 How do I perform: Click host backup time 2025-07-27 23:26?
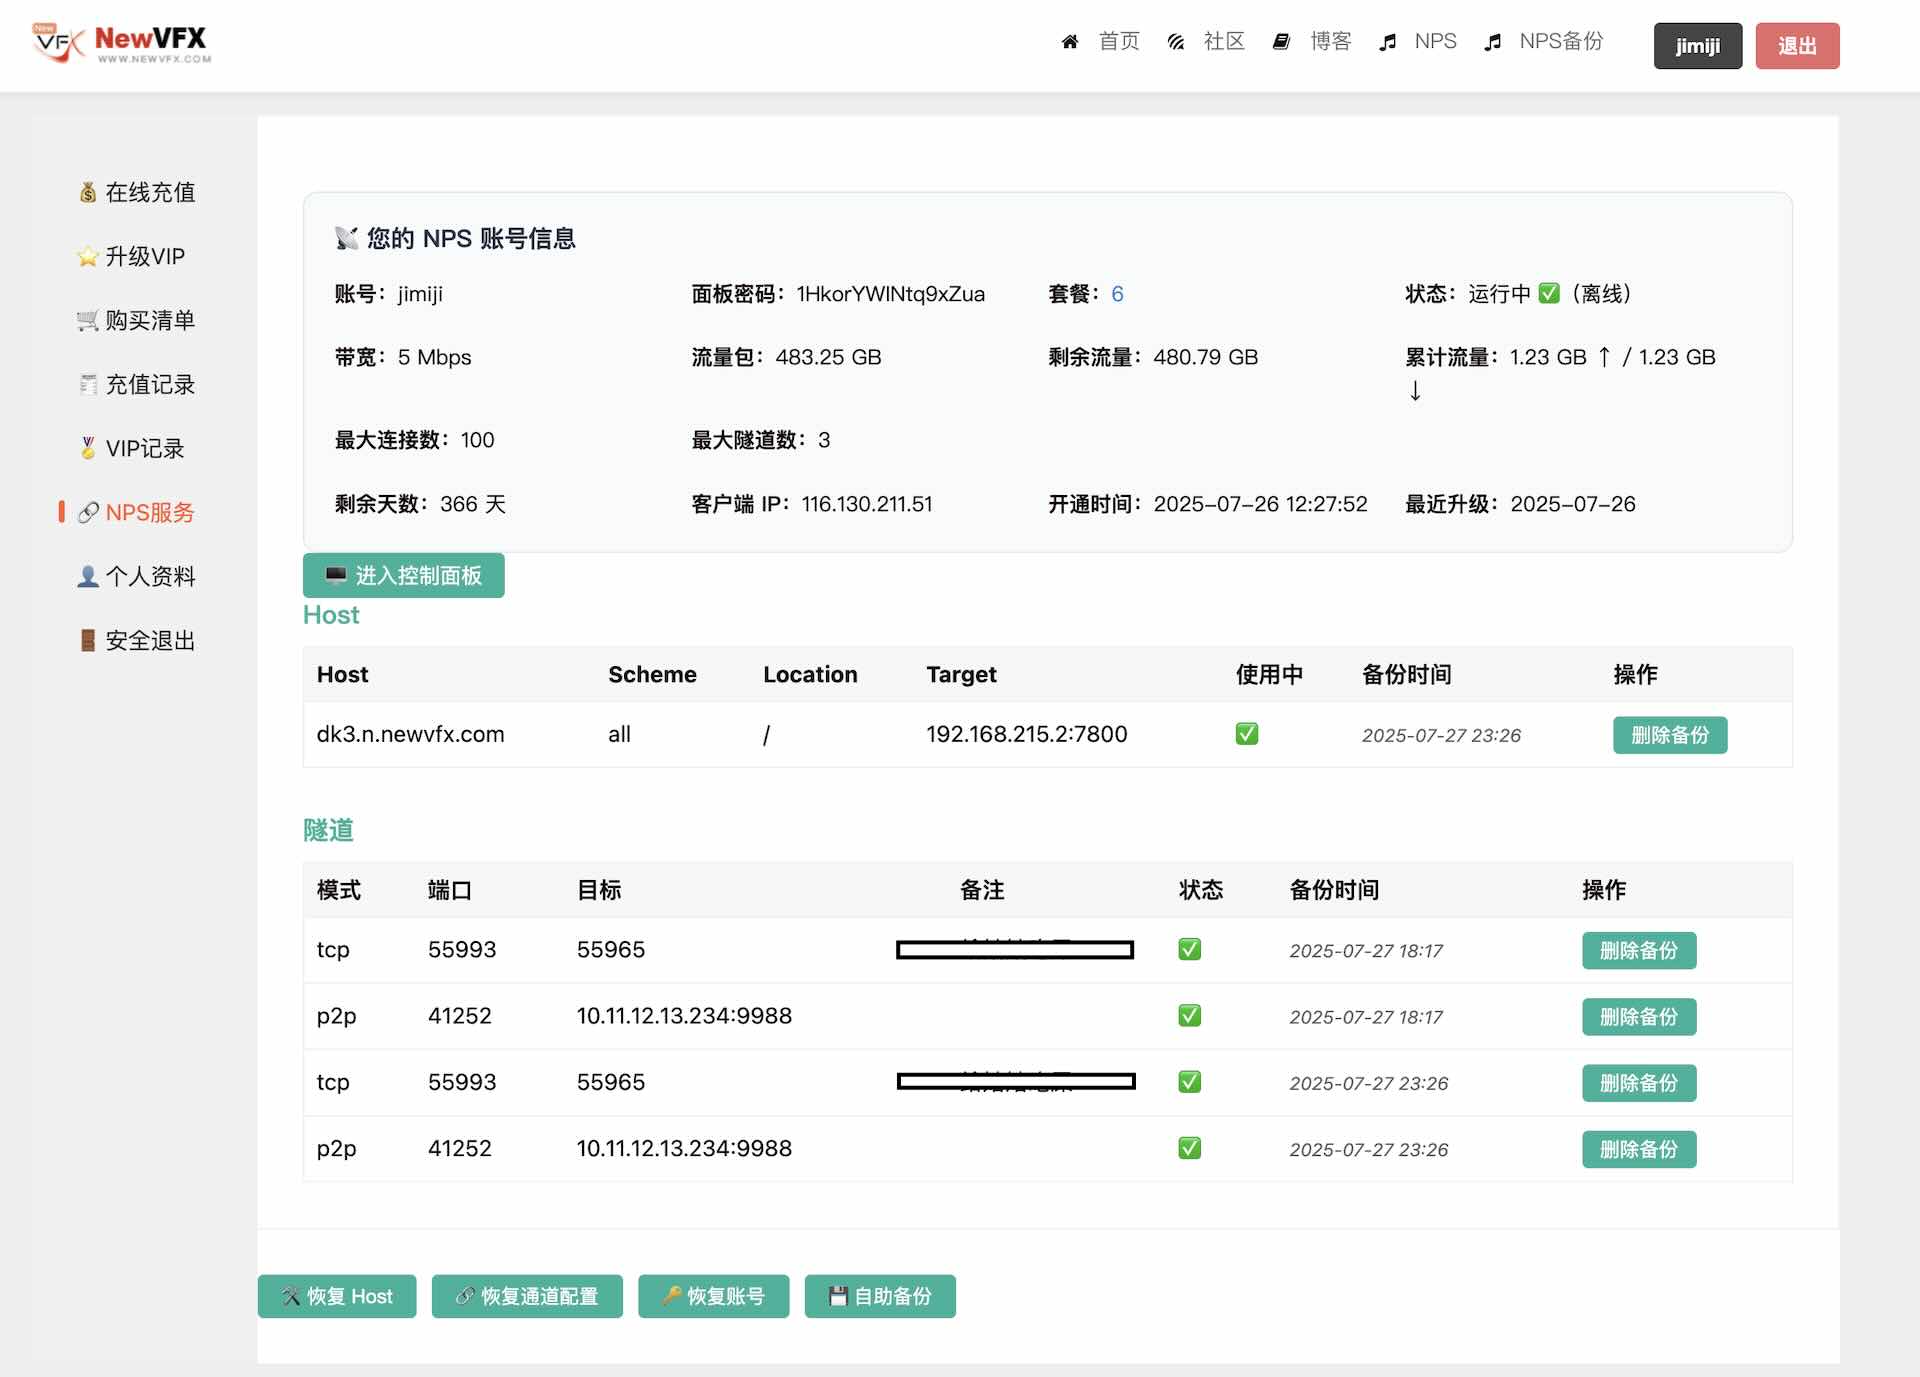point(1441,735)
